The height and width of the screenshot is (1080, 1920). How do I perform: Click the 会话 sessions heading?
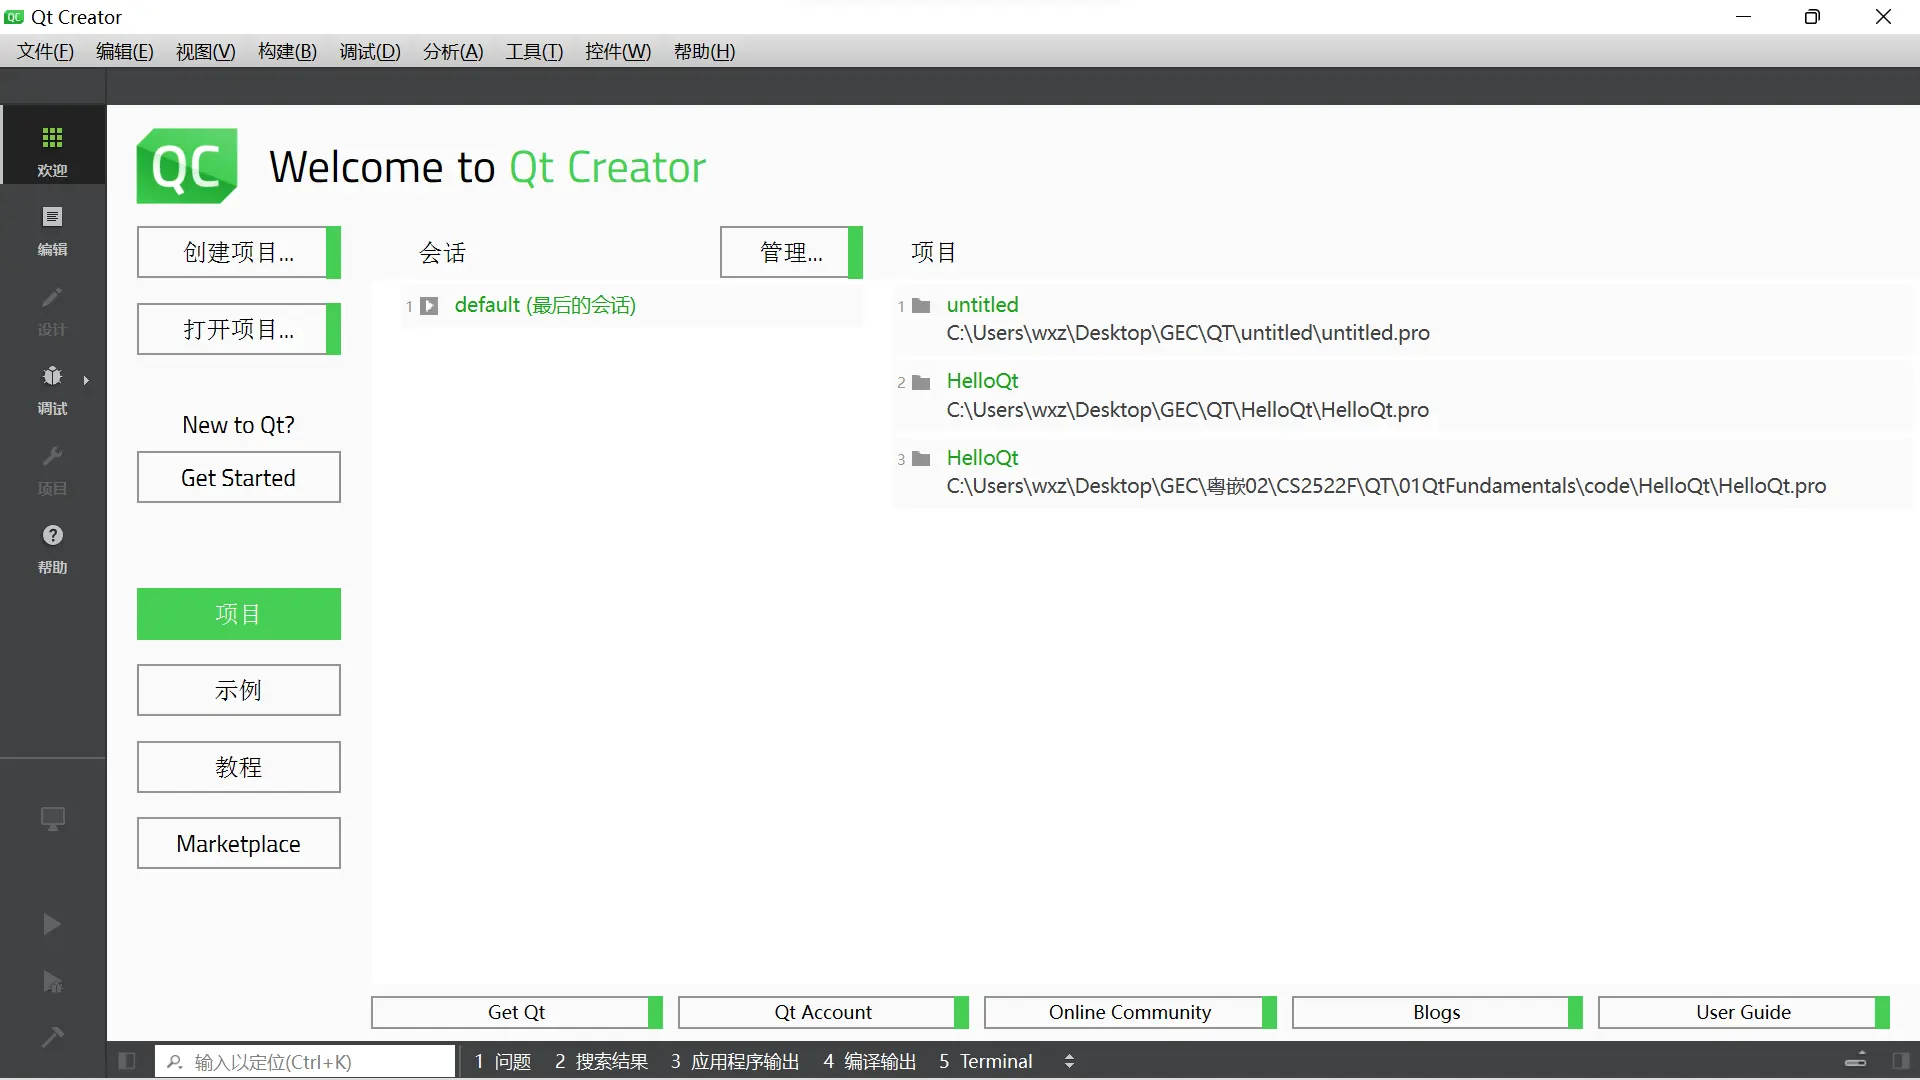point(442,252)
